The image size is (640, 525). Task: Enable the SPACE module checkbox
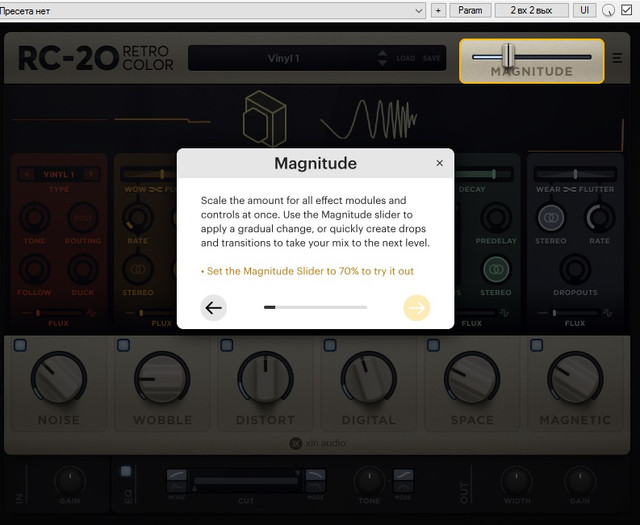[x=433, y=345]
